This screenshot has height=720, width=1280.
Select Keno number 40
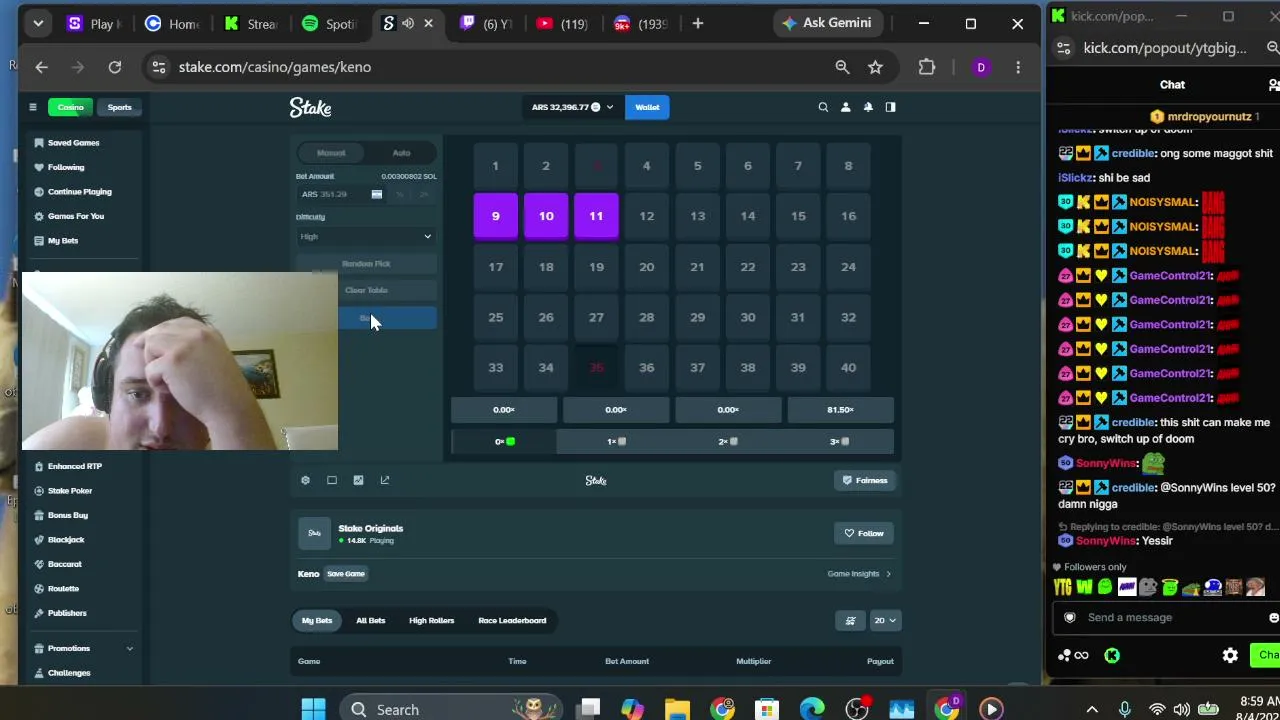click(x=848, y=367)
